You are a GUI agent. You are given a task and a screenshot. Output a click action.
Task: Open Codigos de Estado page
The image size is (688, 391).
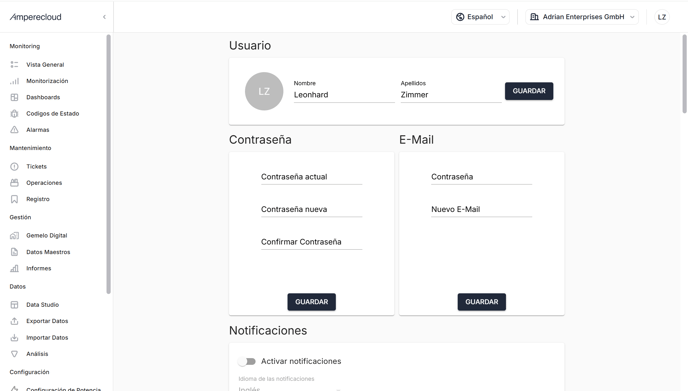(x=53, y=114)
